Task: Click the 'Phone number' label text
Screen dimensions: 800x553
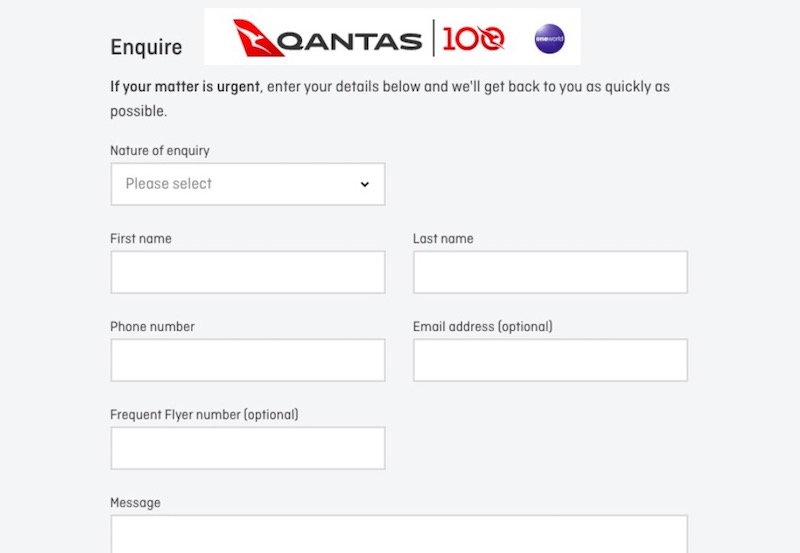Action: 152,327
